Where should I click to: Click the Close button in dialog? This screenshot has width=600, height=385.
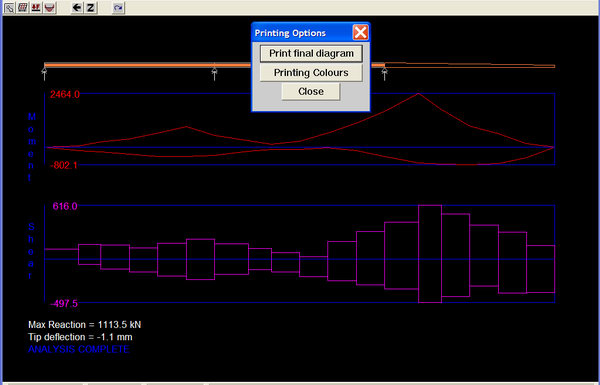(x=311, y=91)
